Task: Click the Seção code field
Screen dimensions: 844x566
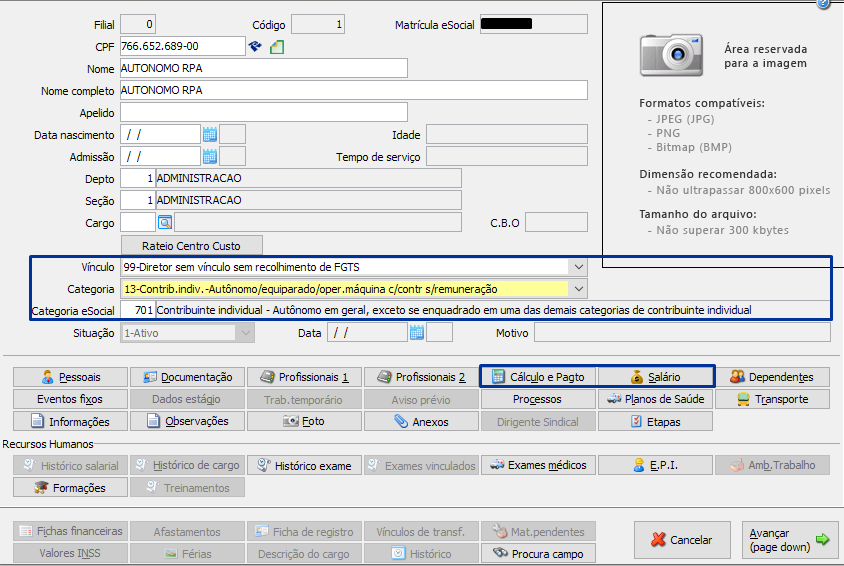Action: click(x=138, y=200)
